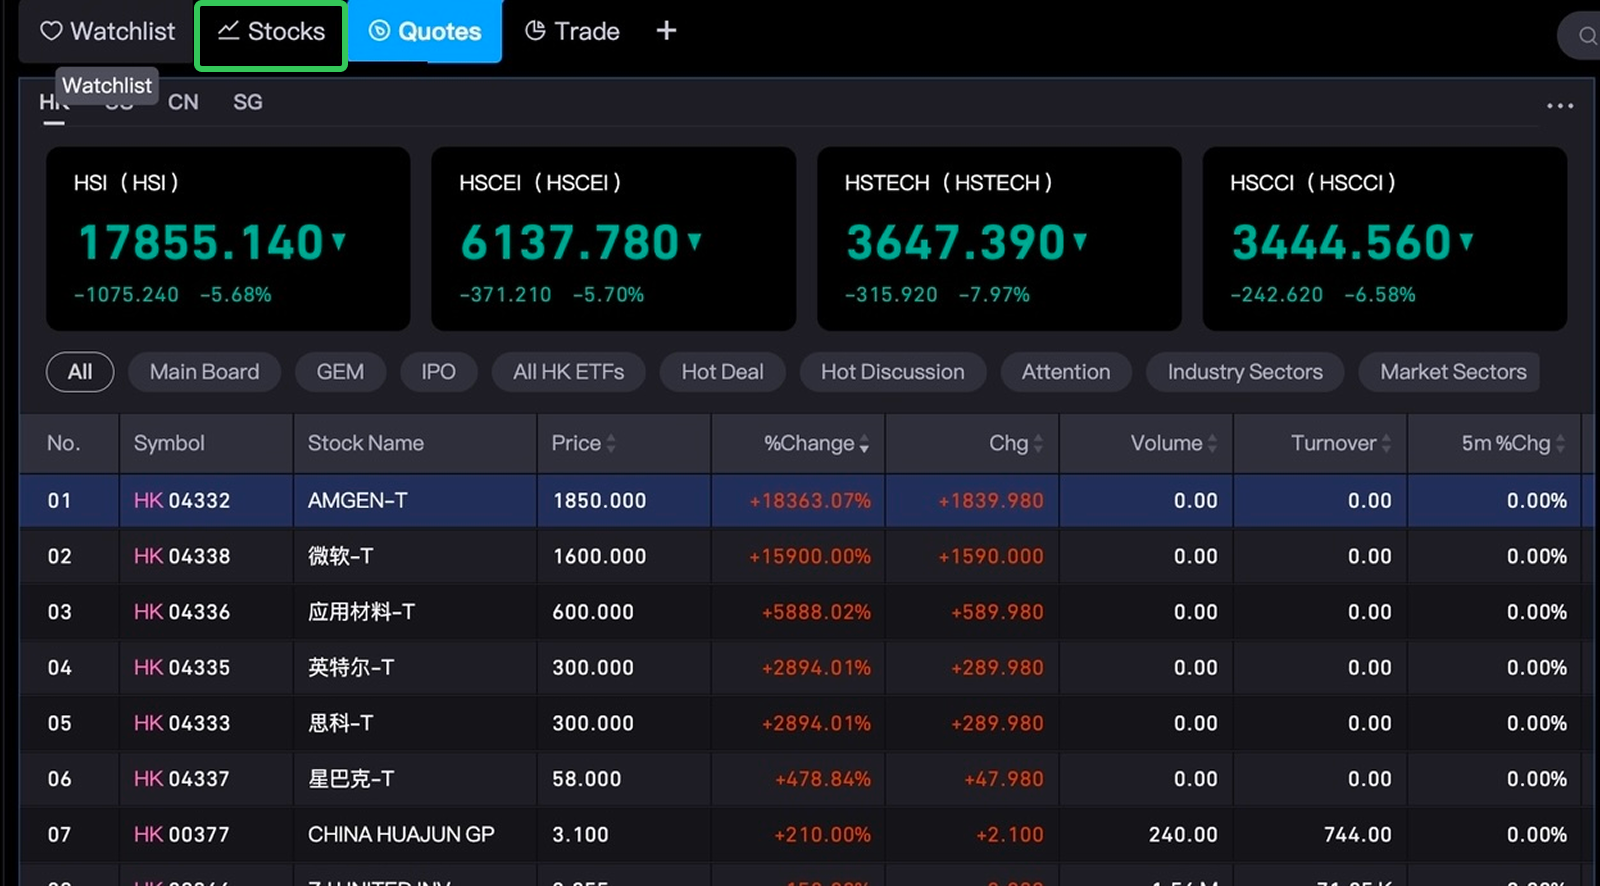Sort by %Change column arrows
The width and height of the screenshot is (1600, 886).
click(864, 444)
